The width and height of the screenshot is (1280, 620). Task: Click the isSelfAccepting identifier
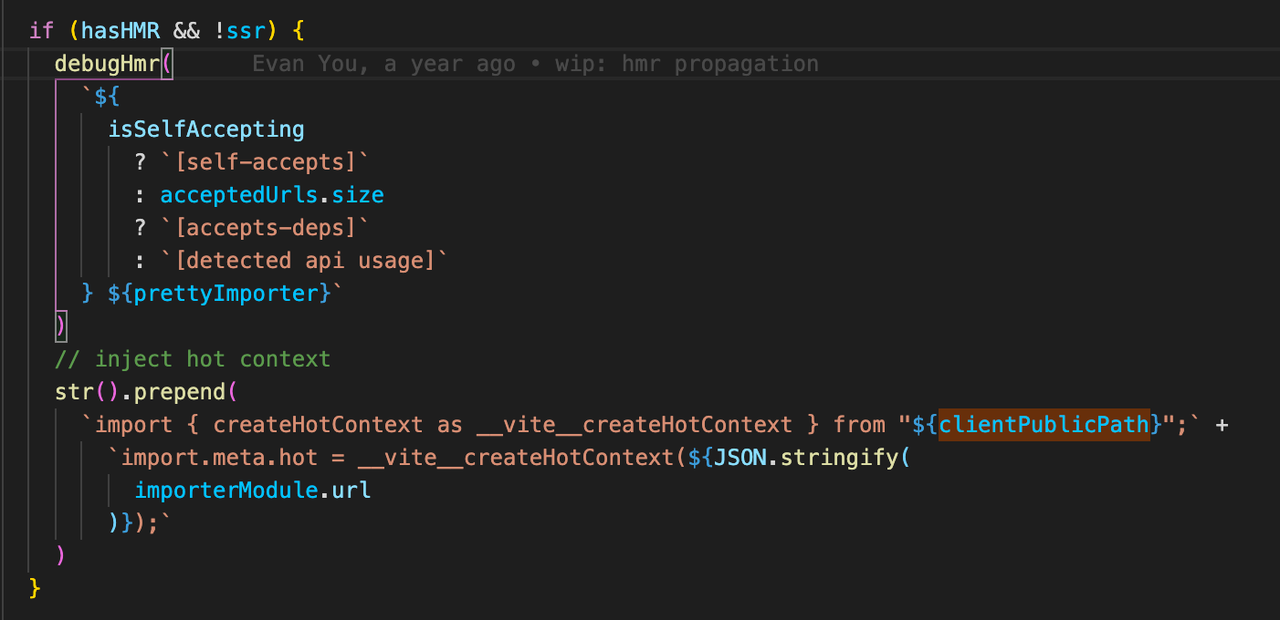[206, 129]
